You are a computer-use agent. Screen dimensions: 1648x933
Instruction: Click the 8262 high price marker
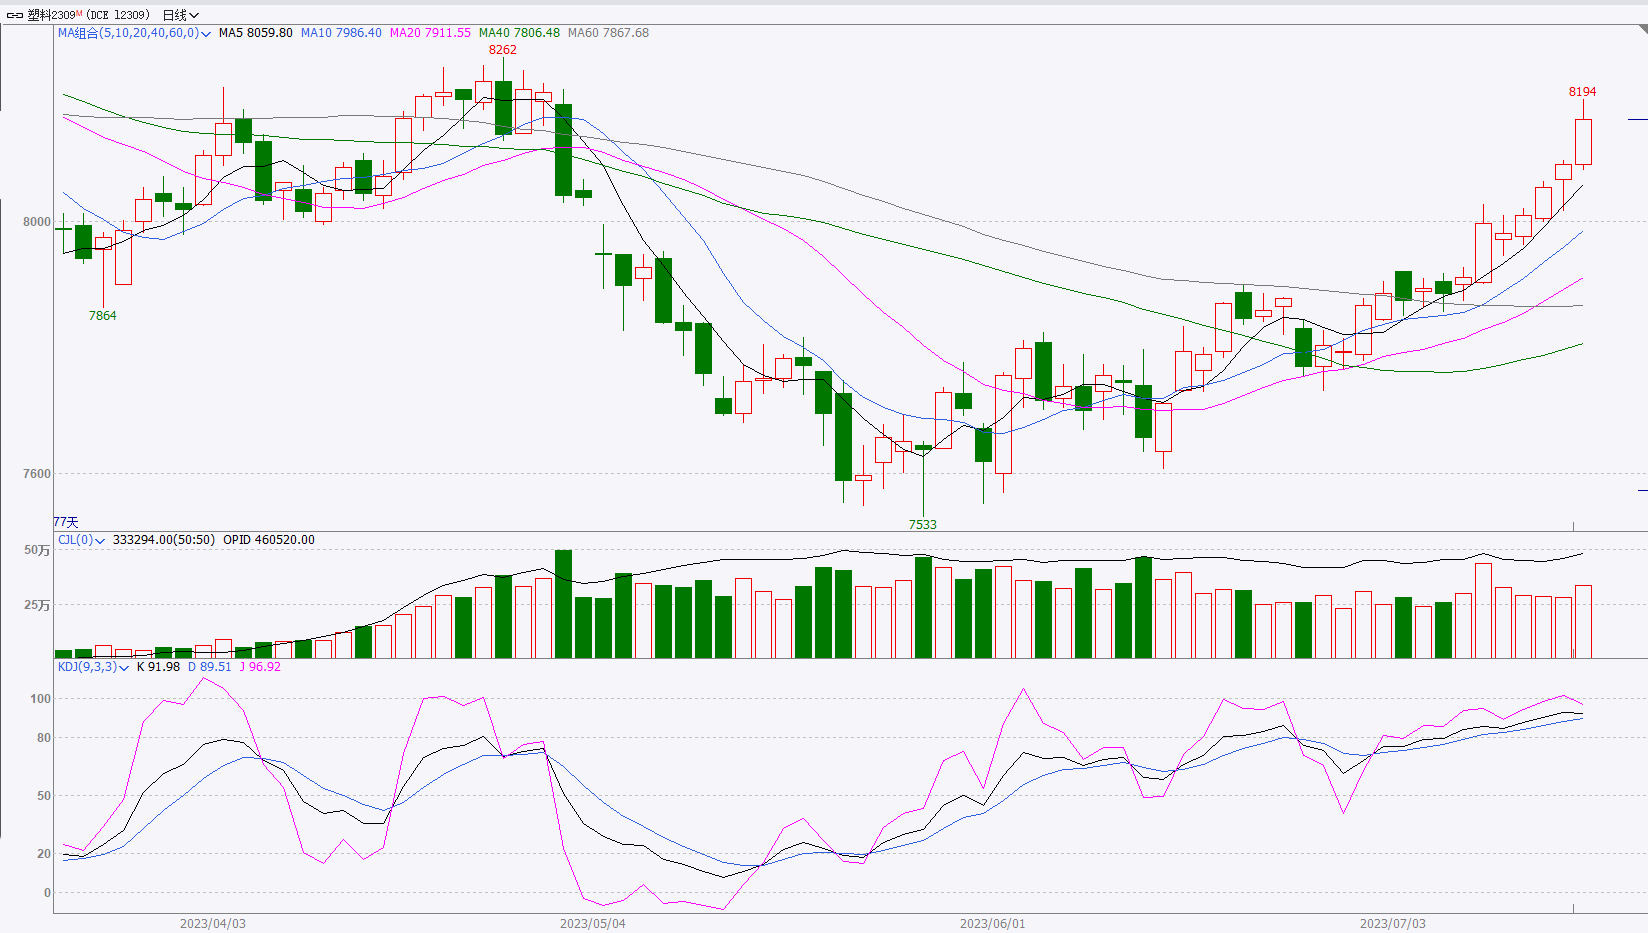click(x=502, y=50)
